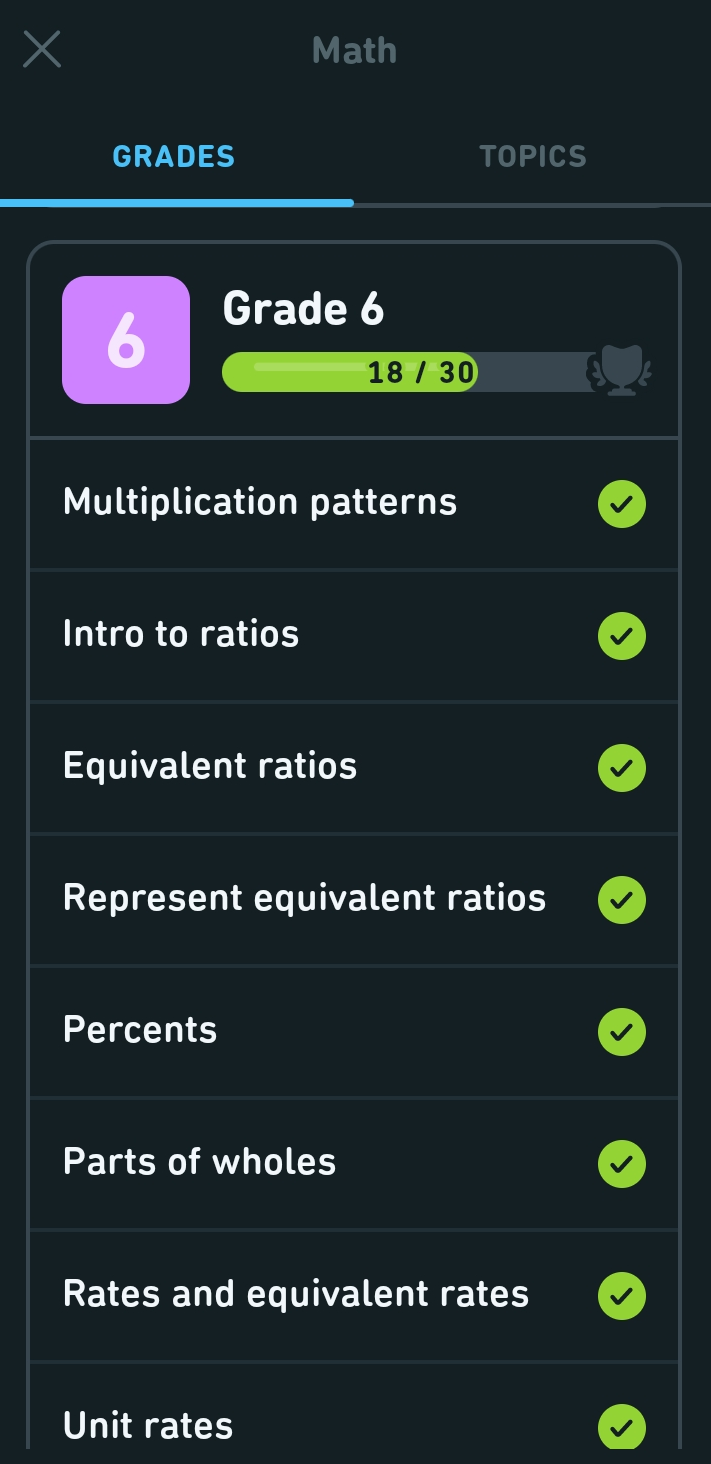Click the checkmark beside Intro to ratios
711x1464 pixels.
coord(621,636)
